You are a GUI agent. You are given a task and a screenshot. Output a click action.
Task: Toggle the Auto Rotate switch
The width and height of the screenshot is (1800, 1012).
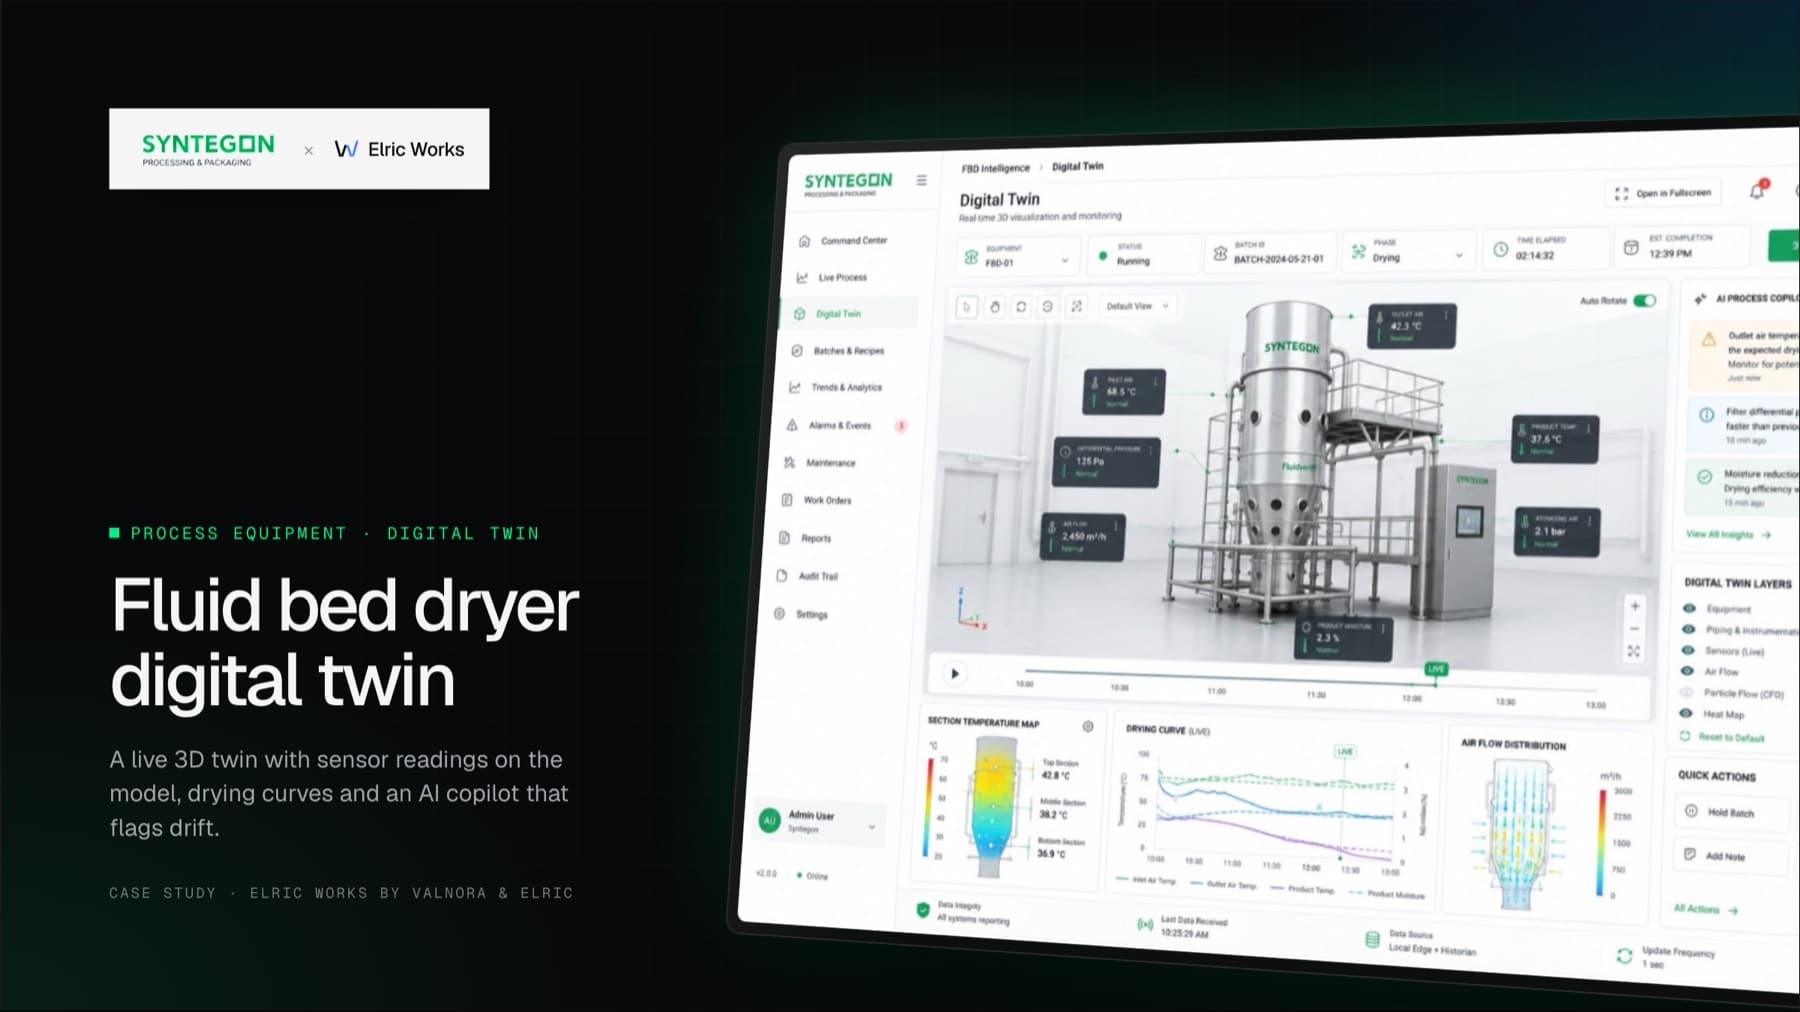(x=1644, y=300)
